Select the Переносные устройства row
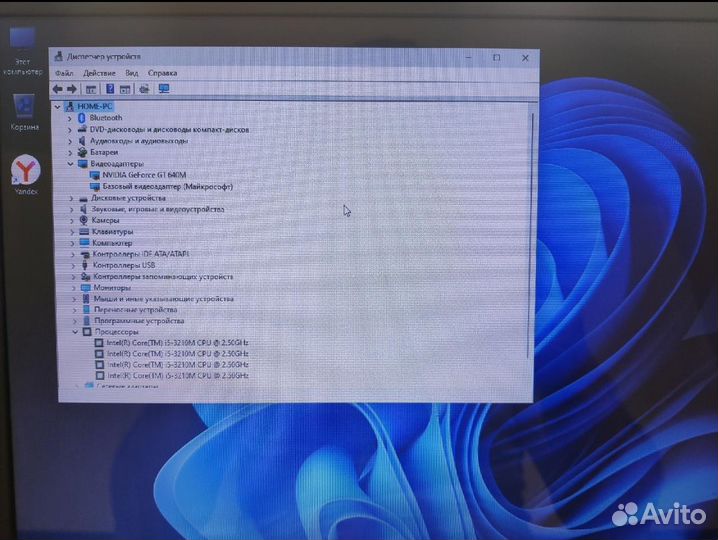Viewport: 718px width, 540px height. [x=136, y=310]
